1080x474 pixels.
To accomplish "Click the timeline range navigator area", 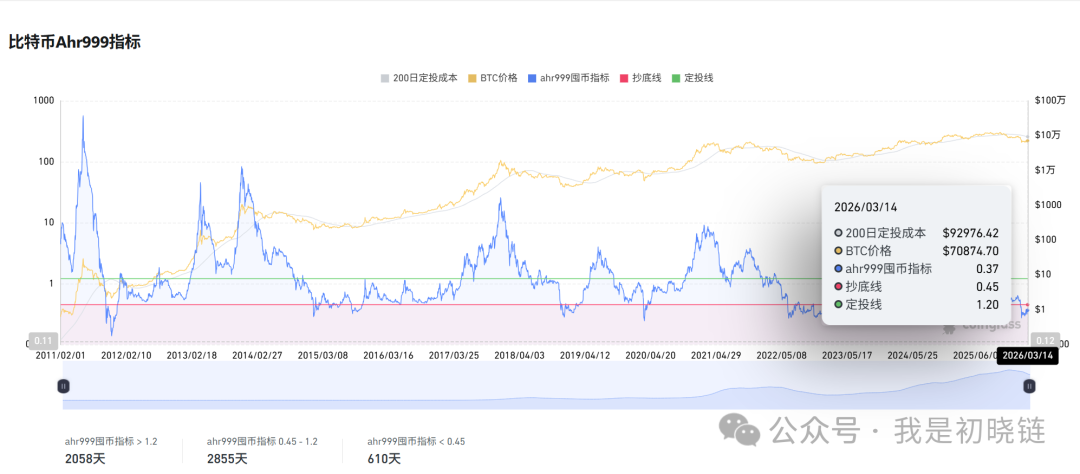I will point(546,387).
